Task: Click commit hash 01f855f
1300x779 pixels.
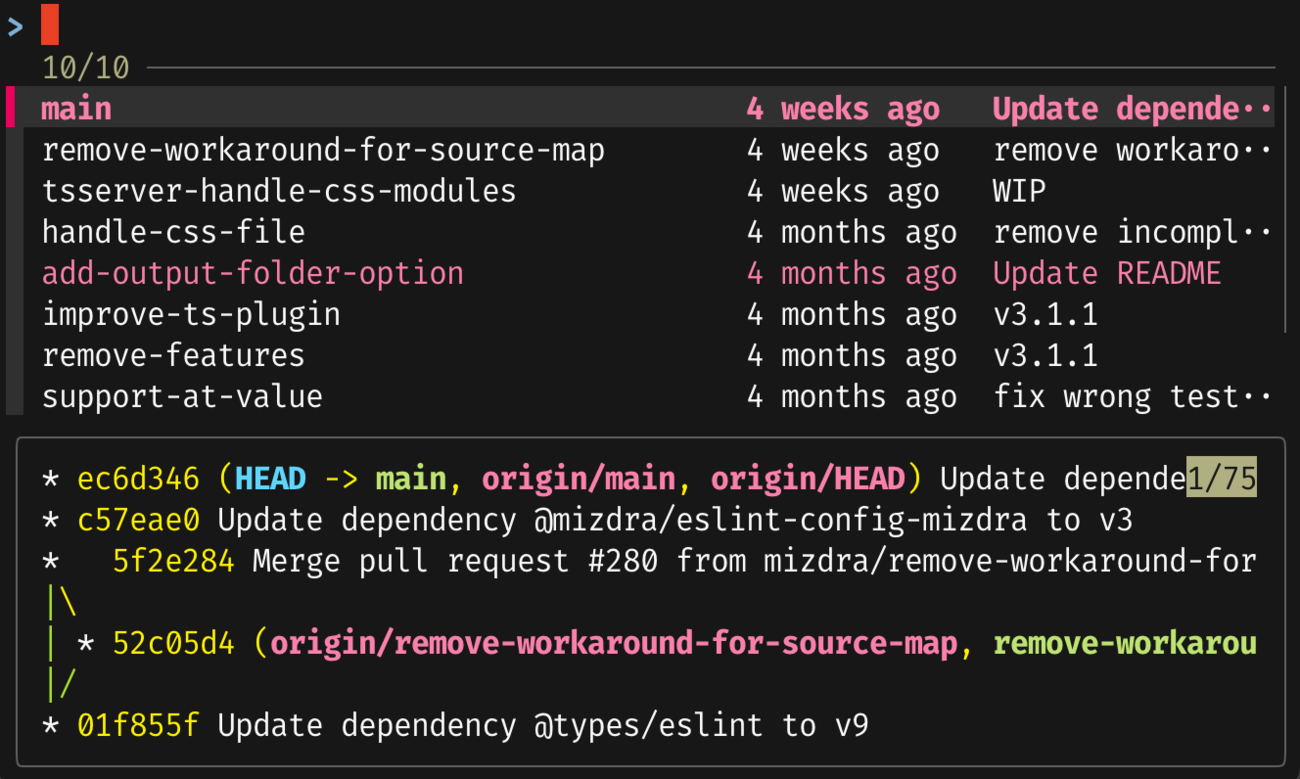Action: click(138, 725)
